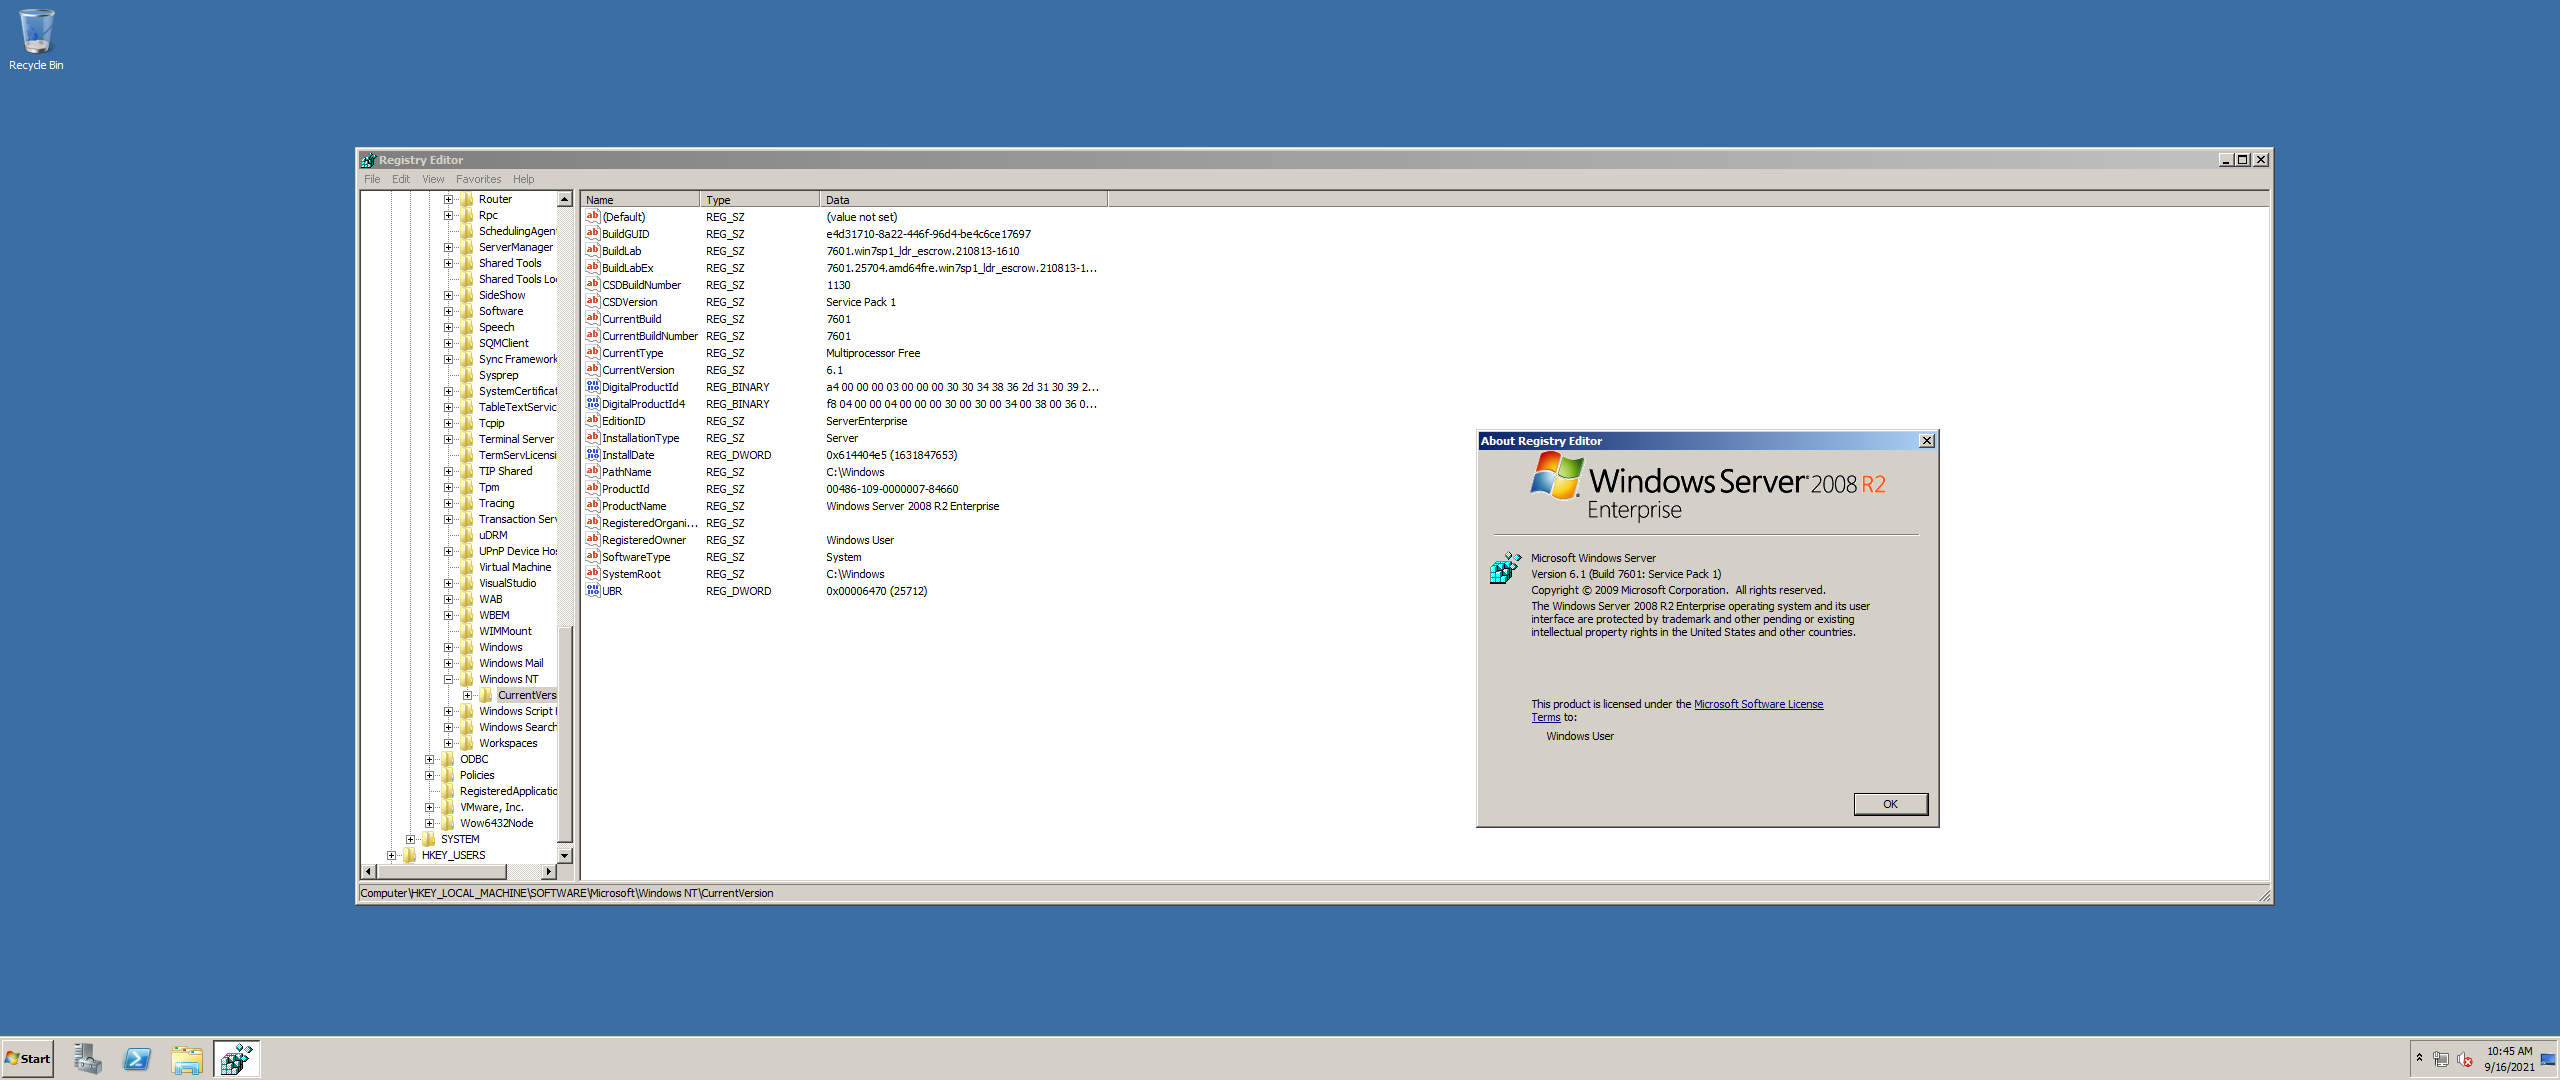Open the File menu
The height and width of the screenshot is (1080, 2560).
point(372,179)
